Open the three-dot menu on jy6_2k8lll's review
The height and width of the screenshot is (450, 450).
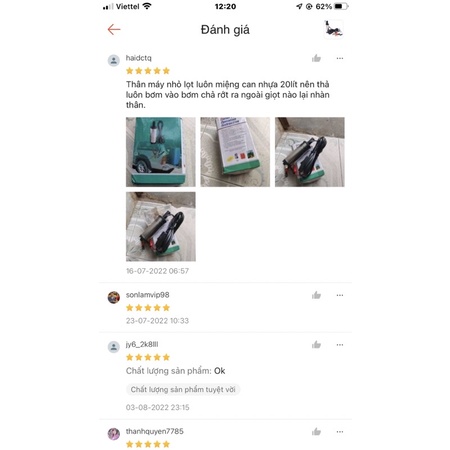pyautogui.click(x=340, y=345)
